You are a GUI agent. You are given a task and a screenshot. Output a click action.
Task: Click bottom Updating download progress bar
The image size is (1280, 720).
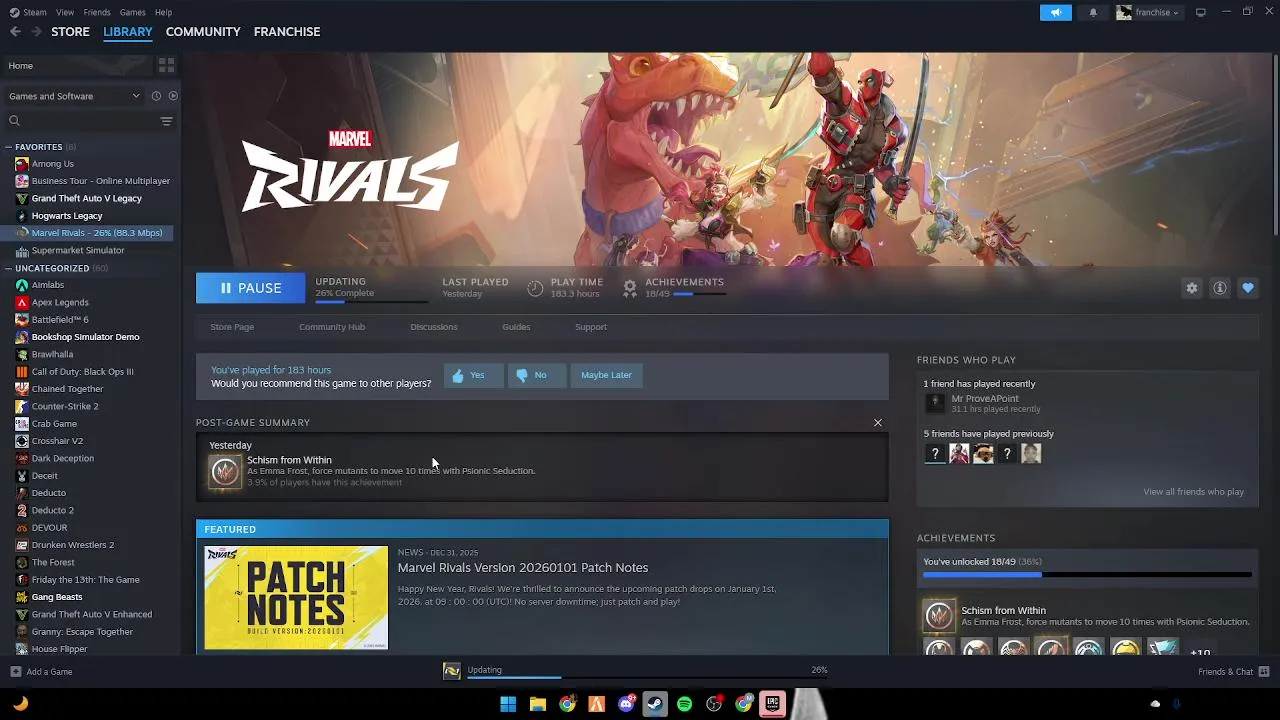coord(647,677)
